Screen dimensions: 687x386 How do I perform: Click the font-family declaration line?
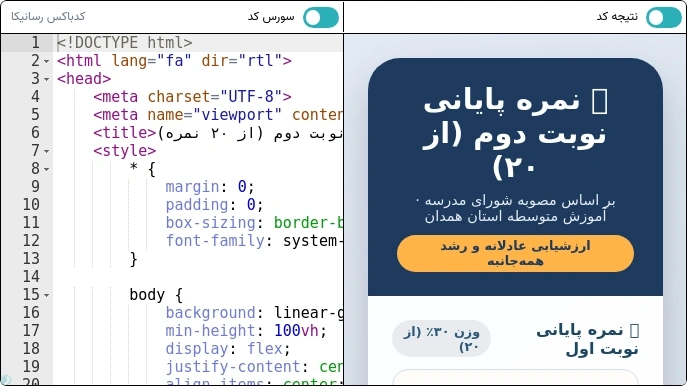click(x=254, y=241)
